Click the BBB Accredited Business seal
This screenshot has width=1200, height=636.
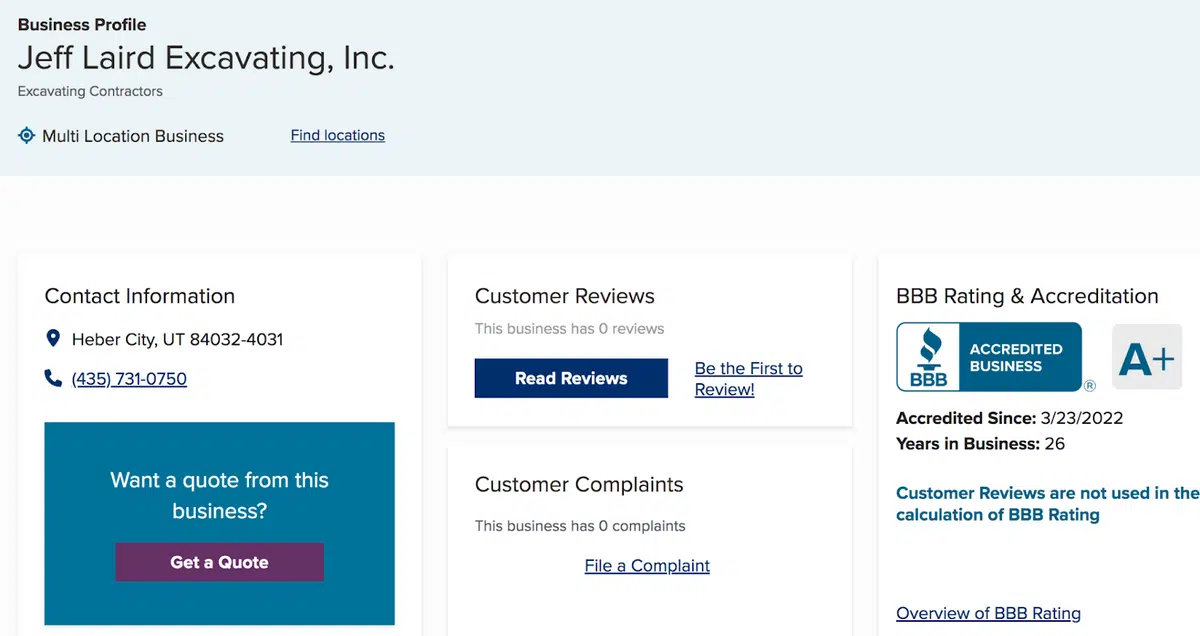click(989, 357)
